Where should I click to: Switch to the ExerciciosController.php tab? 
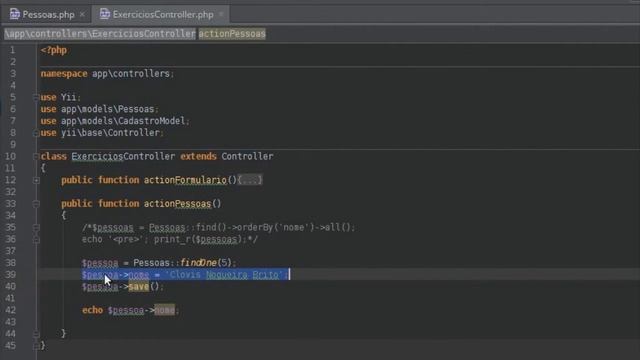(162, 15)
